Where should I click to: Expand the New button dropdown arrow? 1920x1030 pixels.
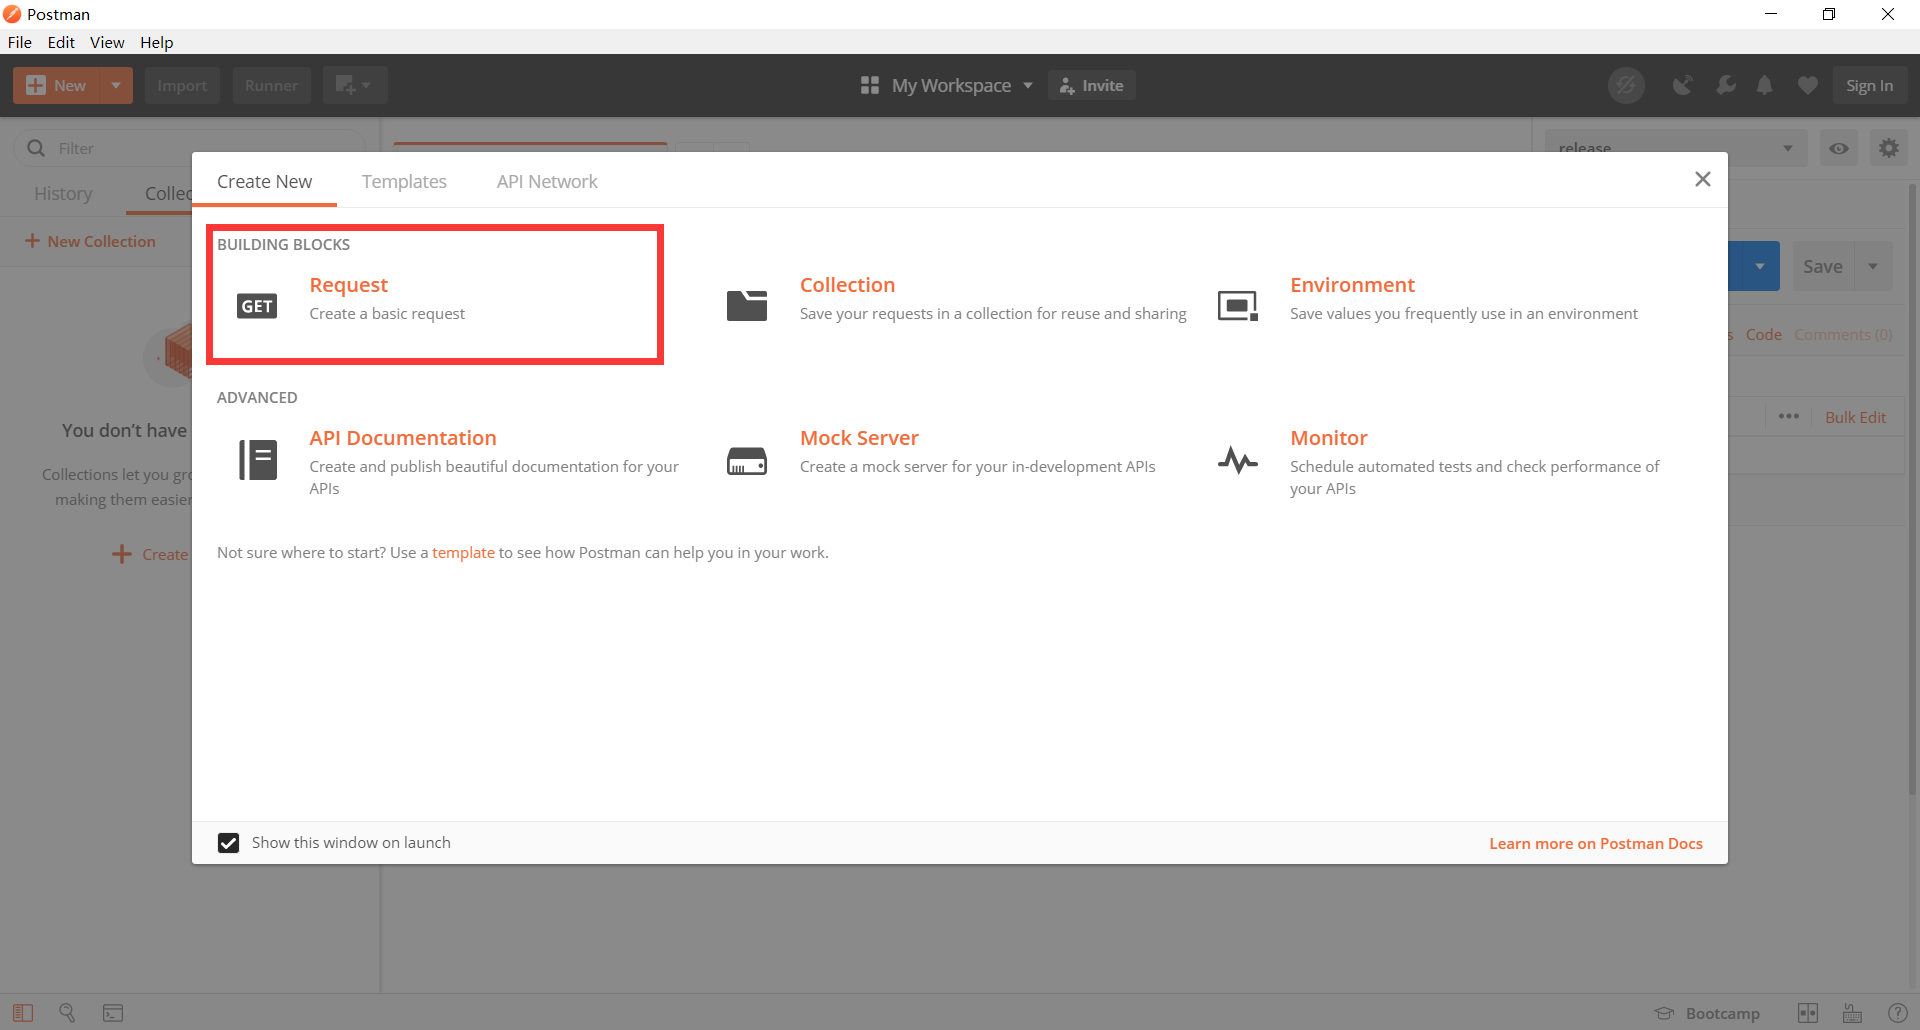tap(116, 86)
